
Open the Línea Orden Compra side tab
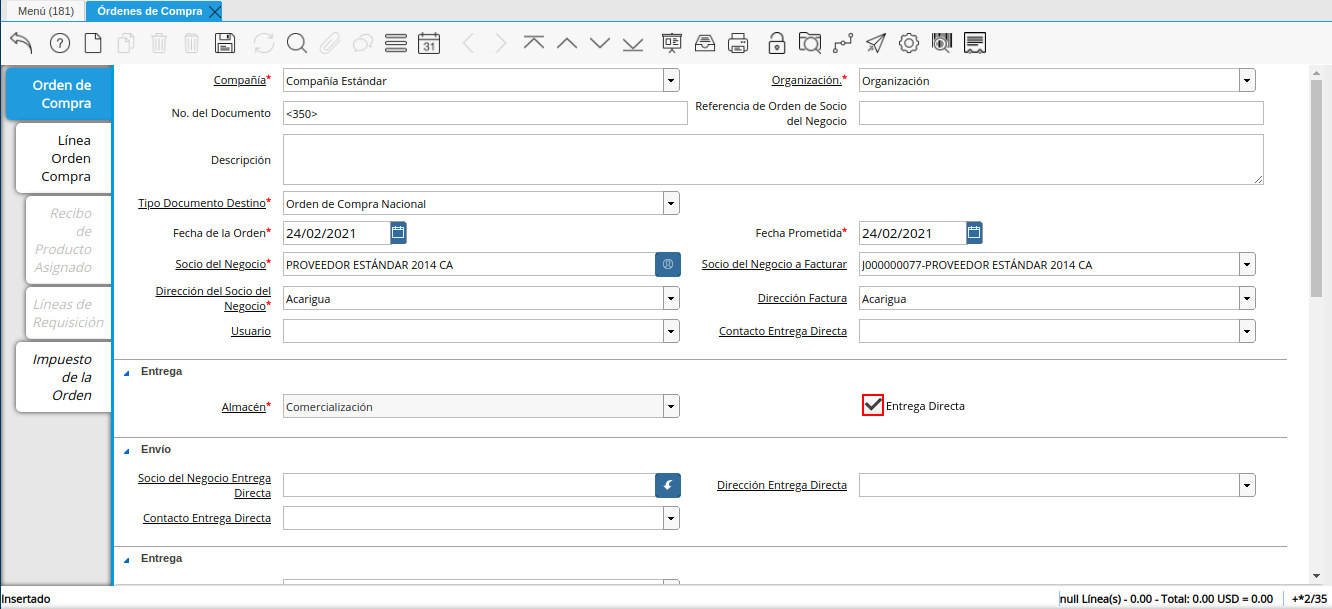[x=65, y=158]
